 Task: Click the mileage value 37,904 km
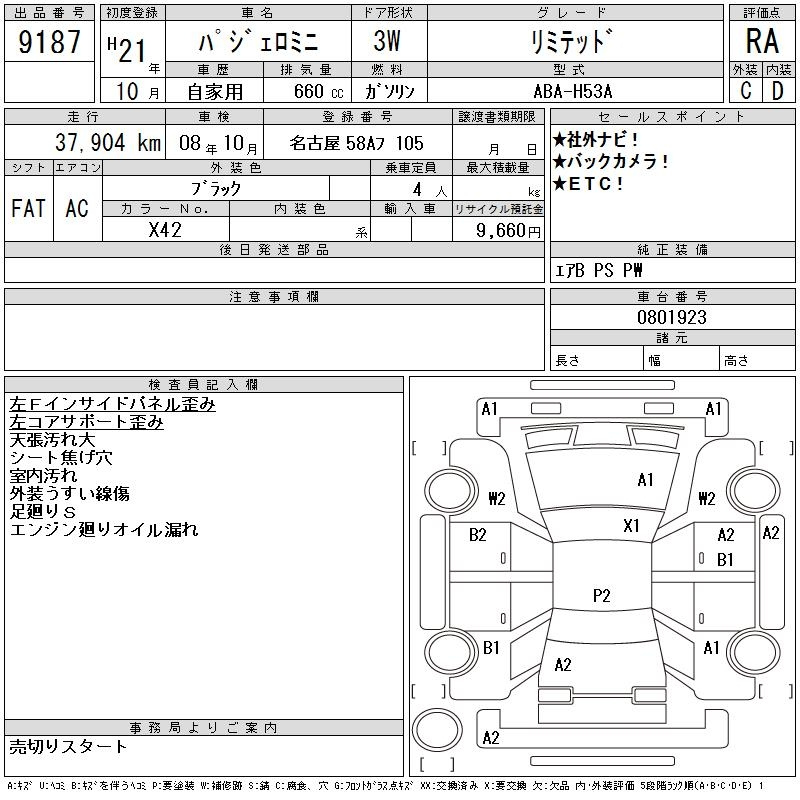[x=98, y=143]
